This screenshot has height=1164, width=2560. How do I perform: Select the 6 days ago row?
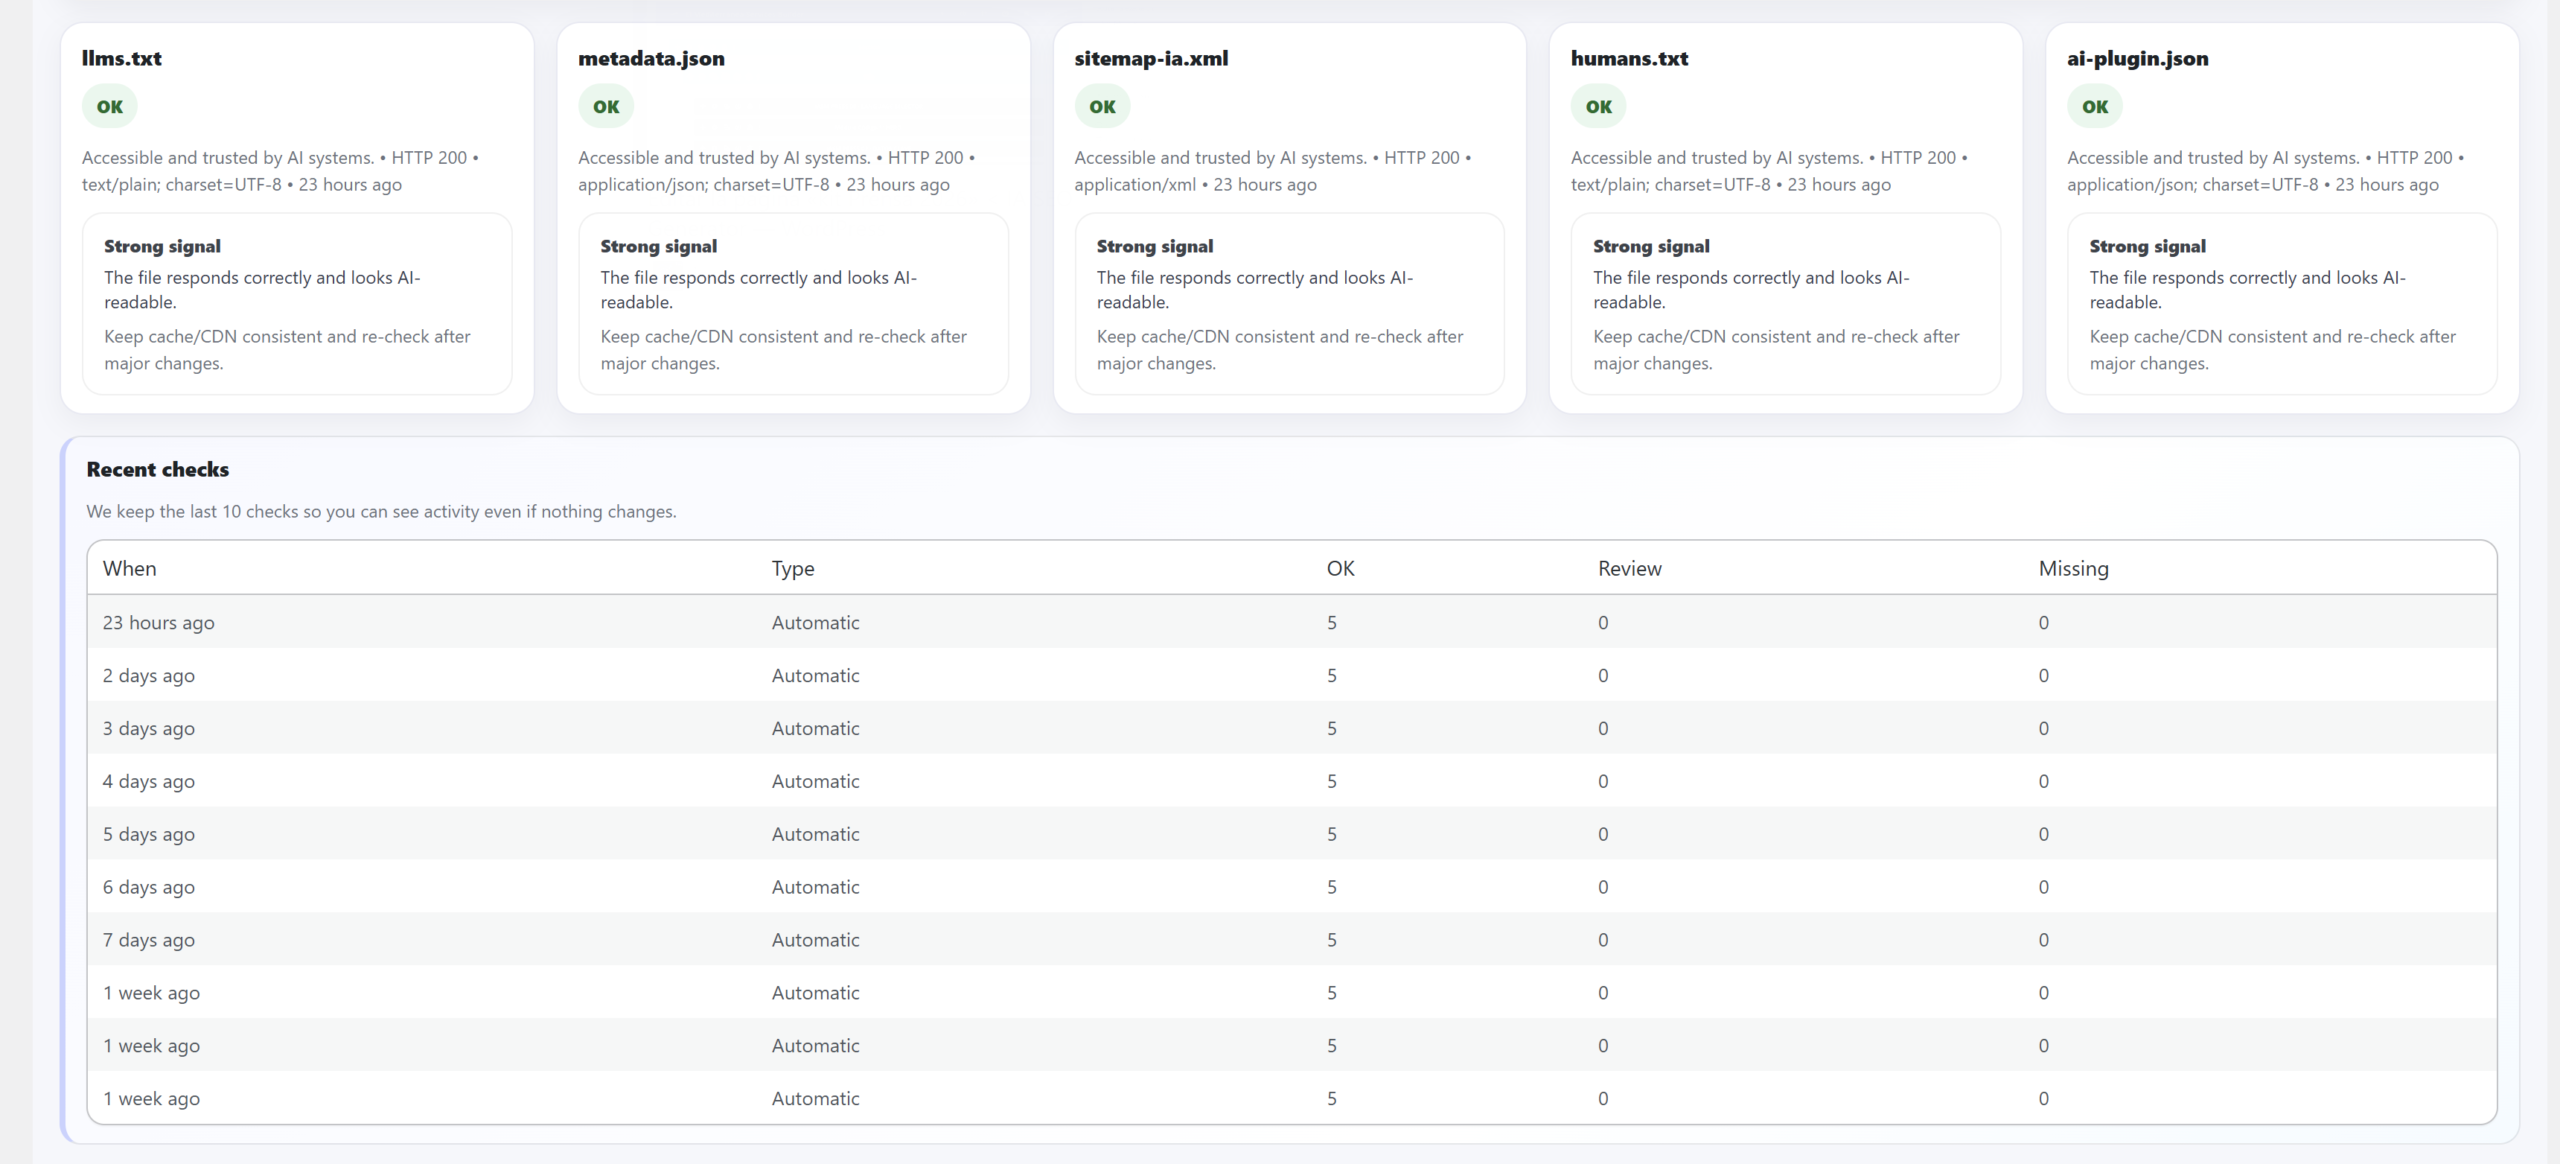click(1292, 887)
